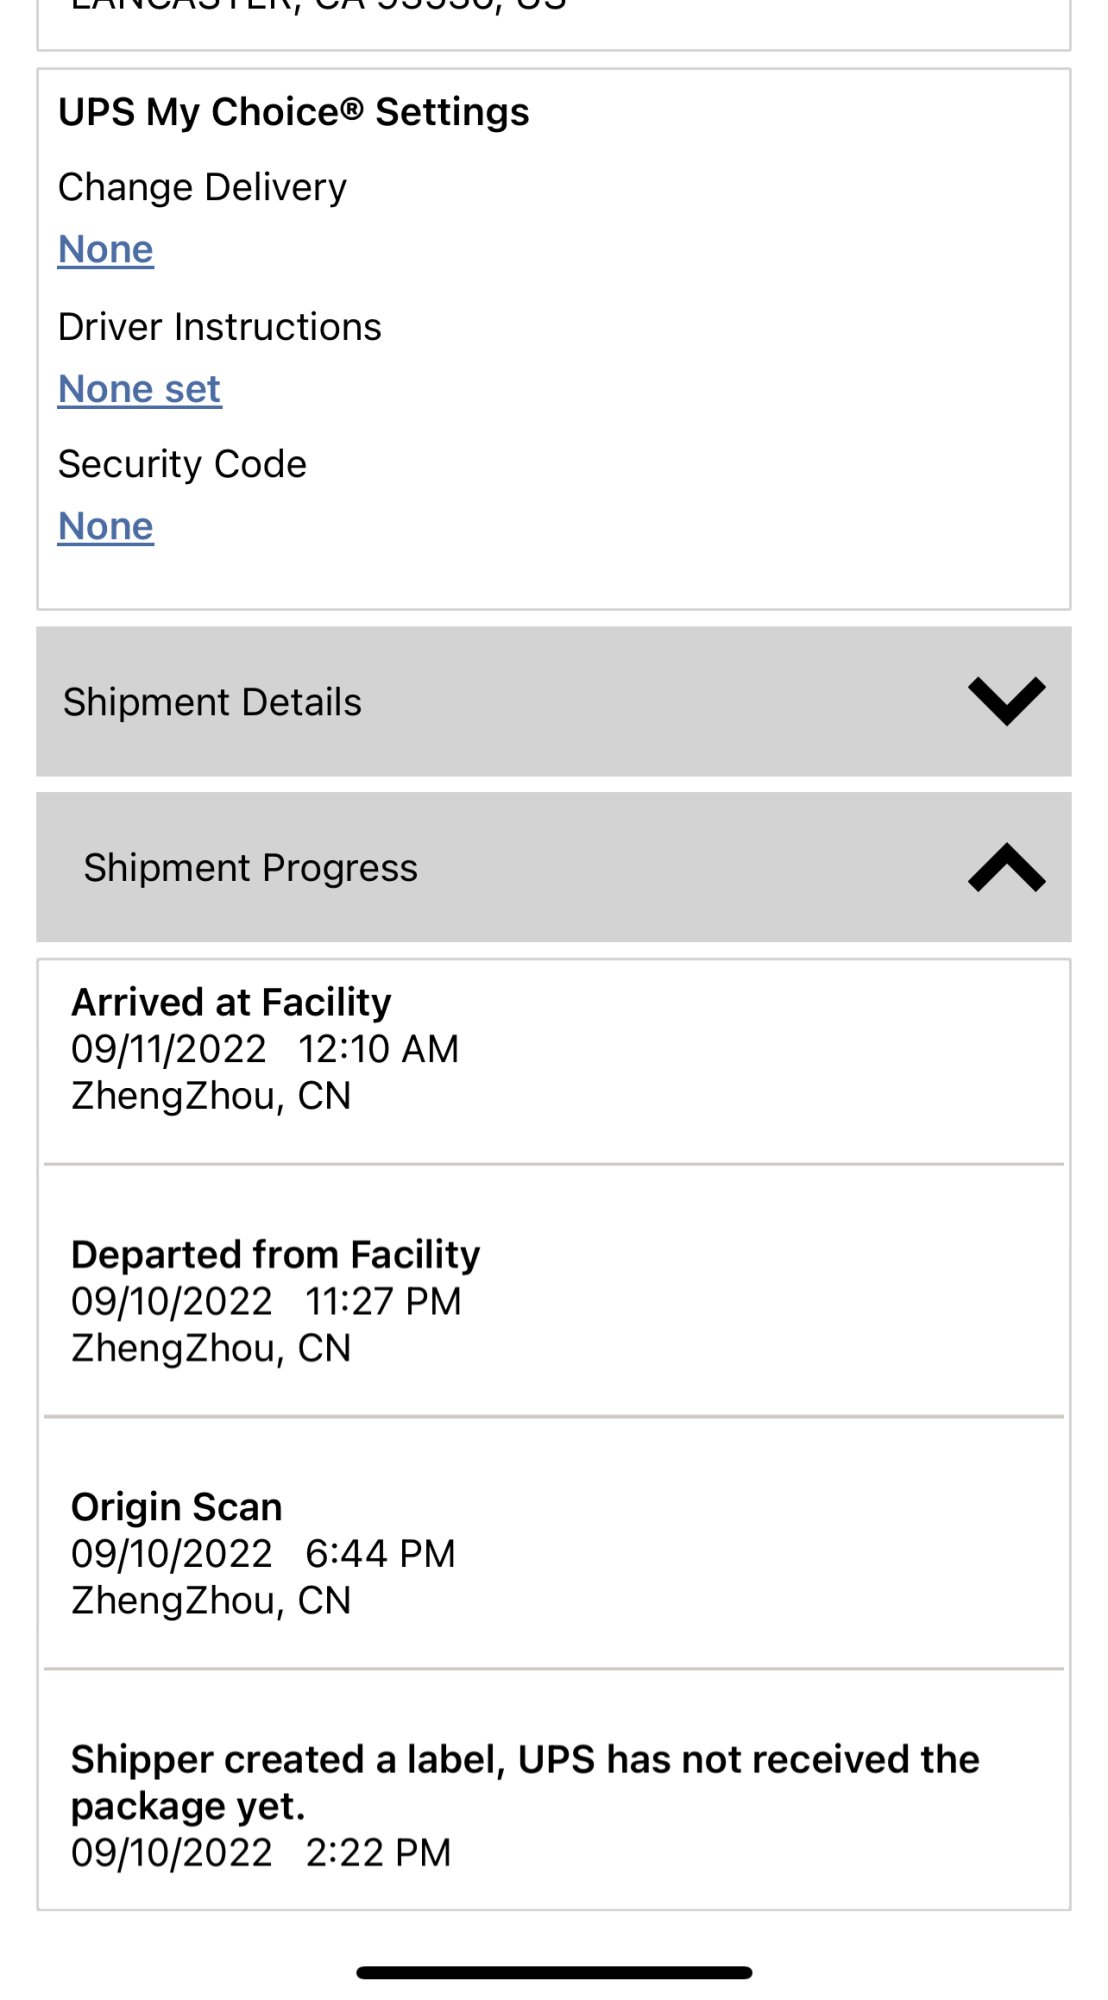The image size is (1108, 2000).
Task: Select the Departed from Facility status entry
Action: (275, 1255)
